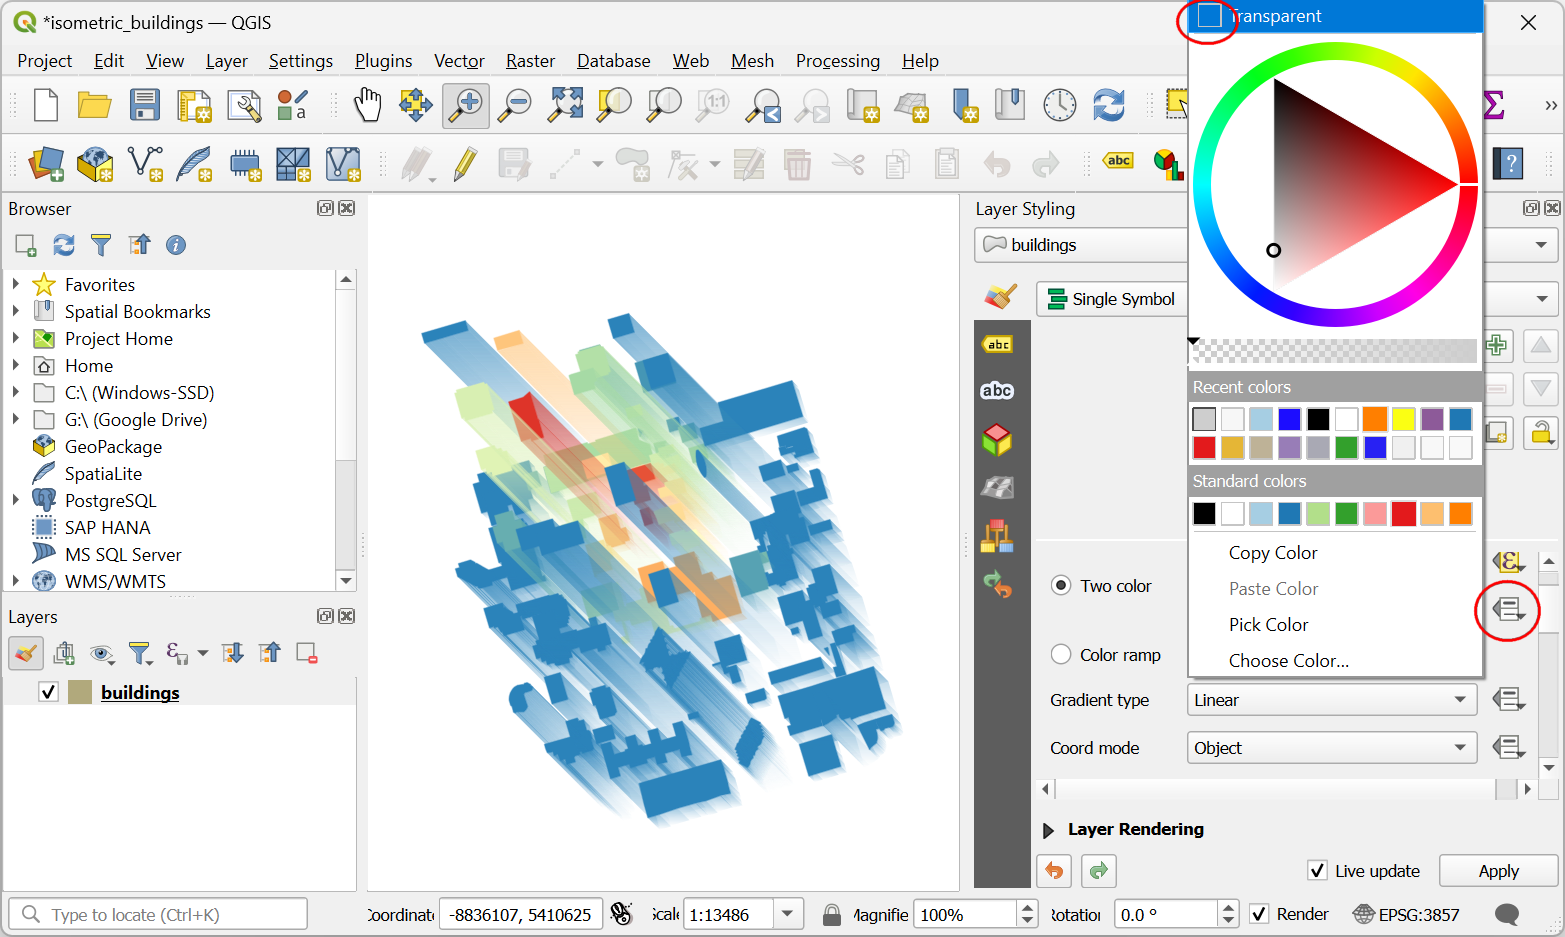Toggle the buildings layer visibility checkbox
The height and width of the screenshot is (937, 1565).
coord(48,692)
